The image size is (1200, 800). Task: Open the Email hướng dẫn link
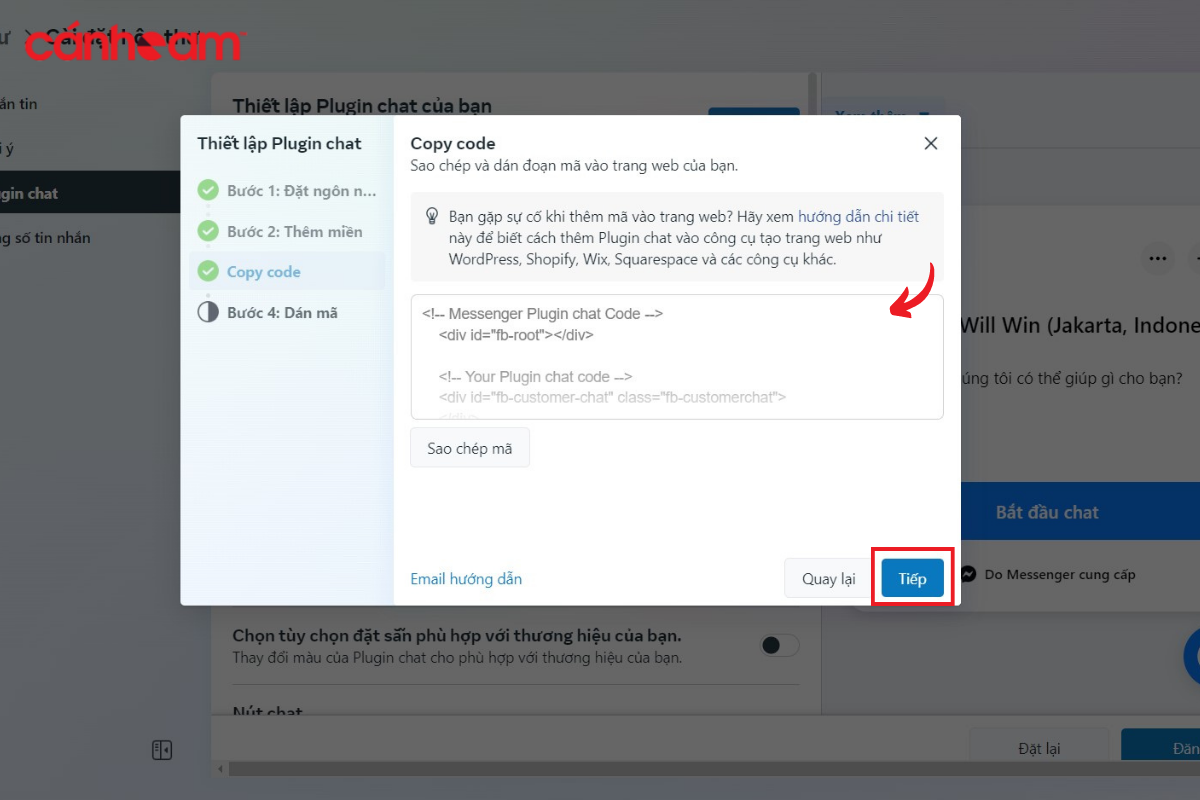tap(466, 579)
